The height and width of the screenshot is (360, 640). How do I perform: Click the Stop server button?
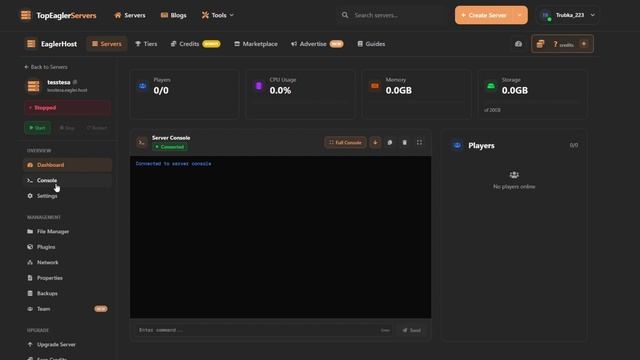coord(67,128)
